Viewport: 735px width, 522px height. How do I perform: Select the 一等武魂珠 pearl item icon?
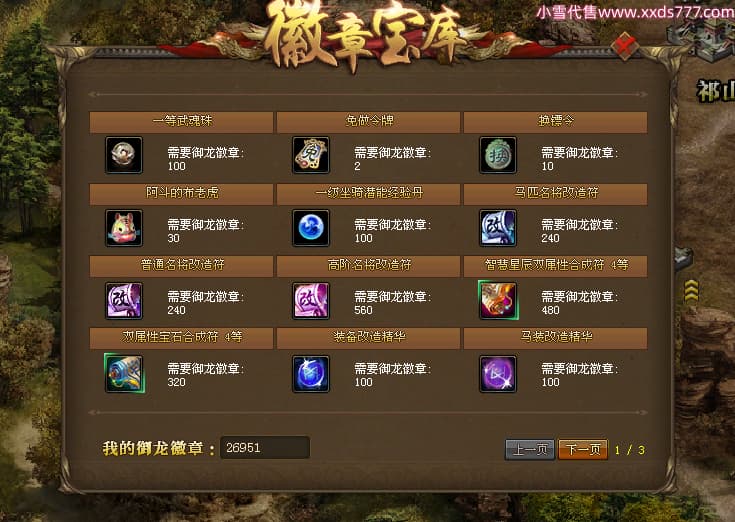point(124,155)
